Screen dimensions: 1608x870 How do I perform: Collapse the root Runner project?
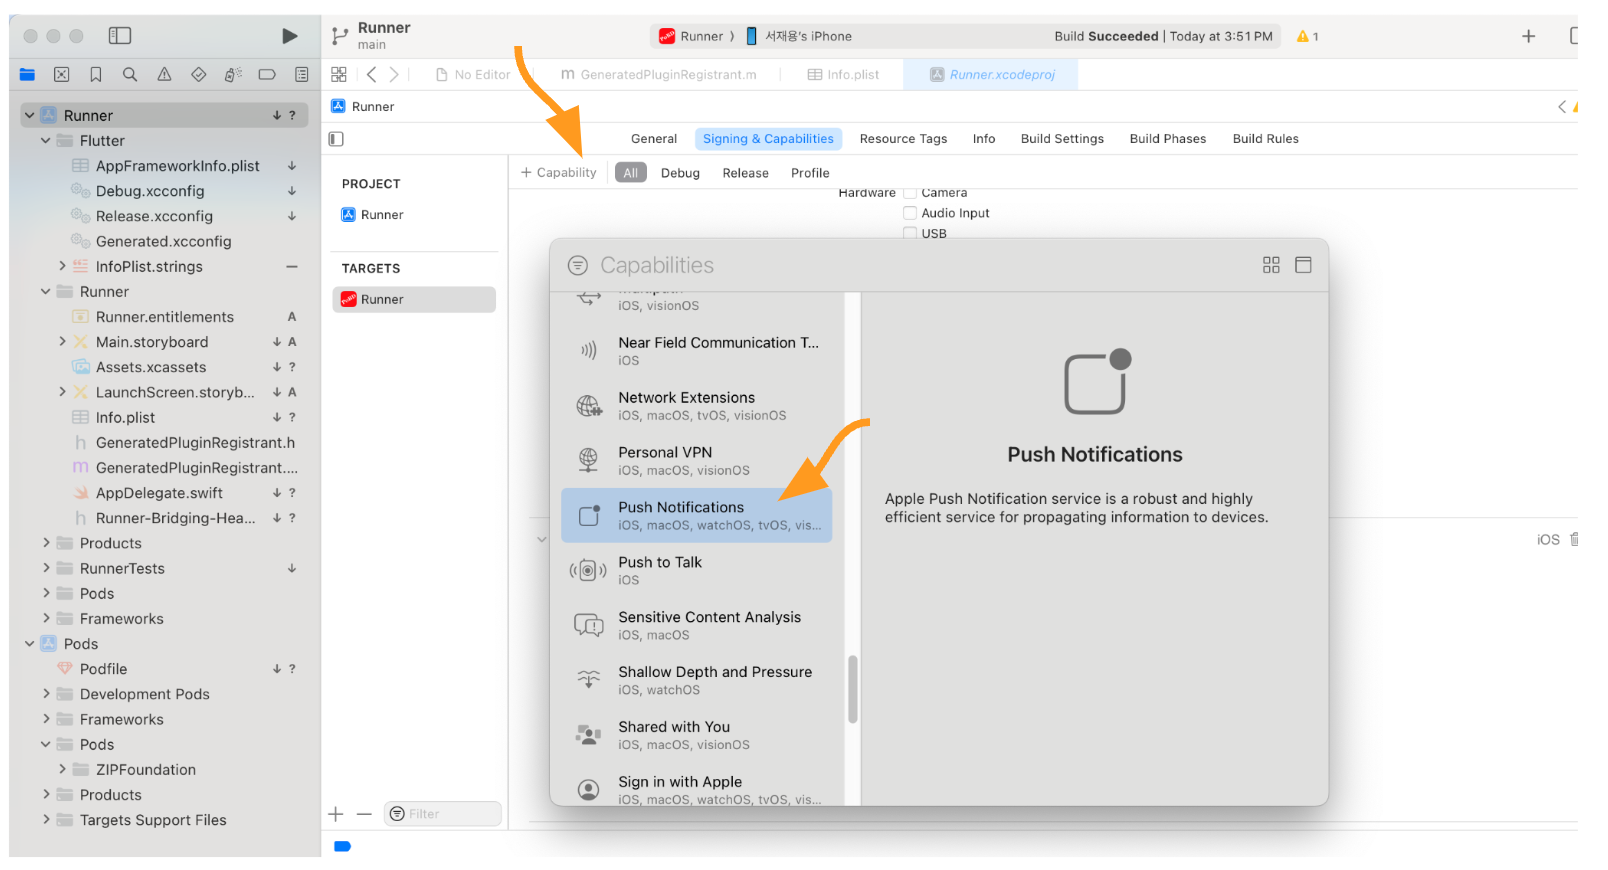30,115
